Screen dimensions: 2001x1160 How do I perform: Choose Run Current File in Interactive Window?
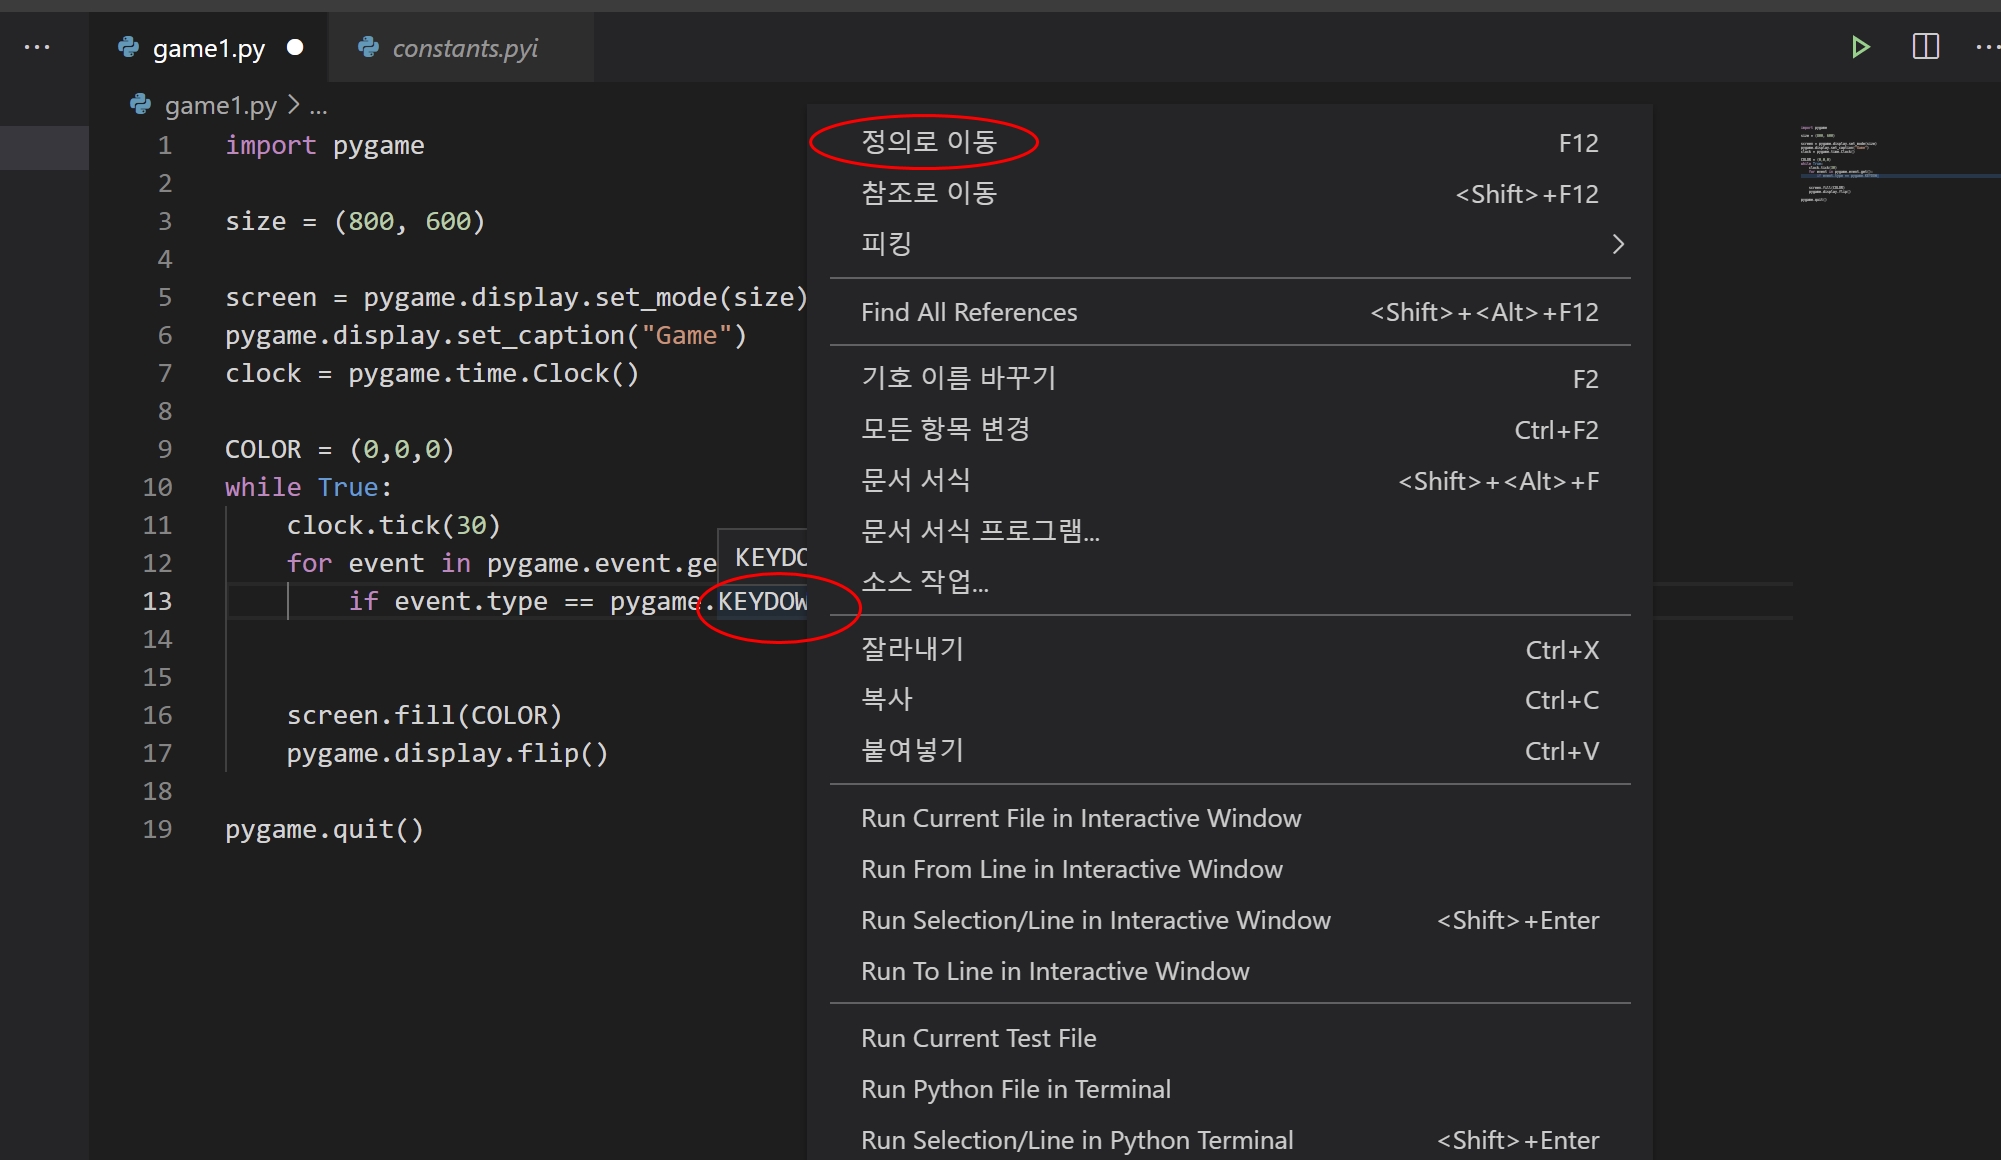(1080, 818)
